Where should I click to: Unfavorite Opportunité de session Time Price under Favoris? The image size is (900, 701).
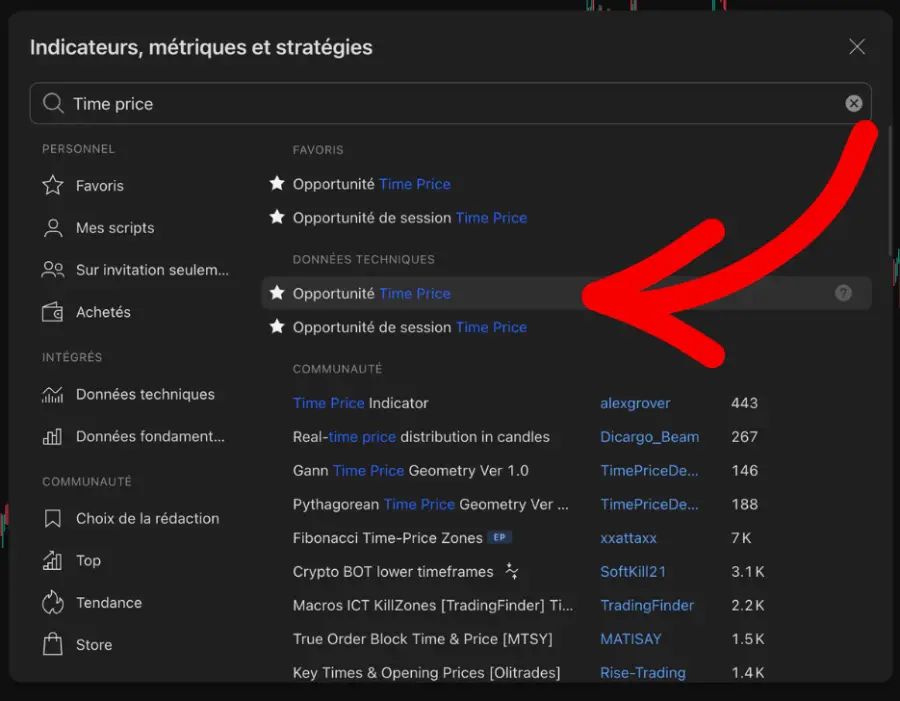[x=277, y=217]
